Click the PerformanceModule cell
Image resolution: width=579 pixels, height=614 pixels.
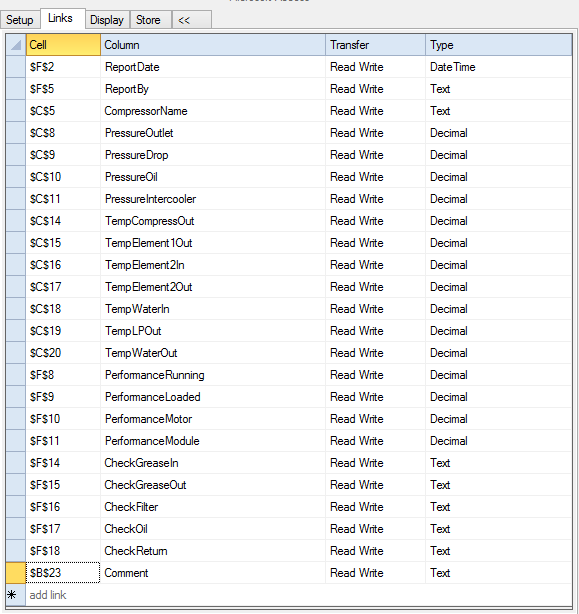pos(213,441)
